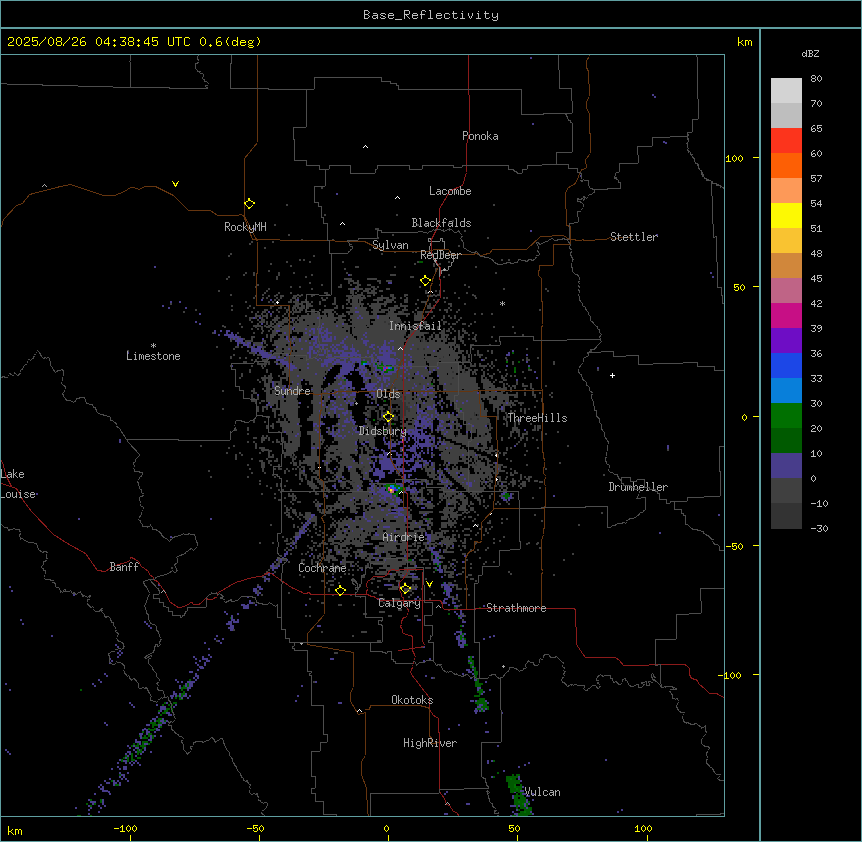This screenshot has width=862, height=842.
Task: Click the white plus marker north of Drumheller
Action: 612,375
